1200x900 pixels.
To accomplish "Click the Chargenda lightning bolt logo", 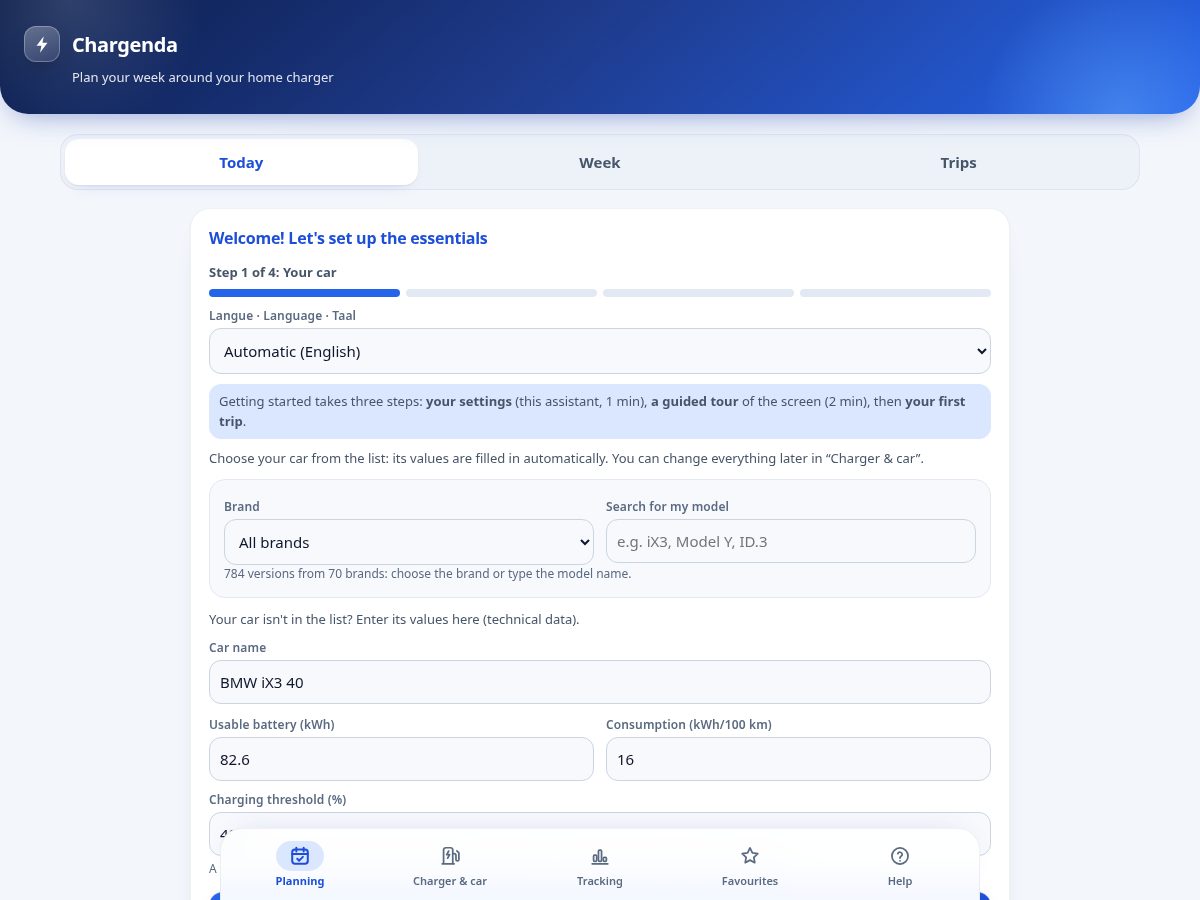I will click(42, 44).
